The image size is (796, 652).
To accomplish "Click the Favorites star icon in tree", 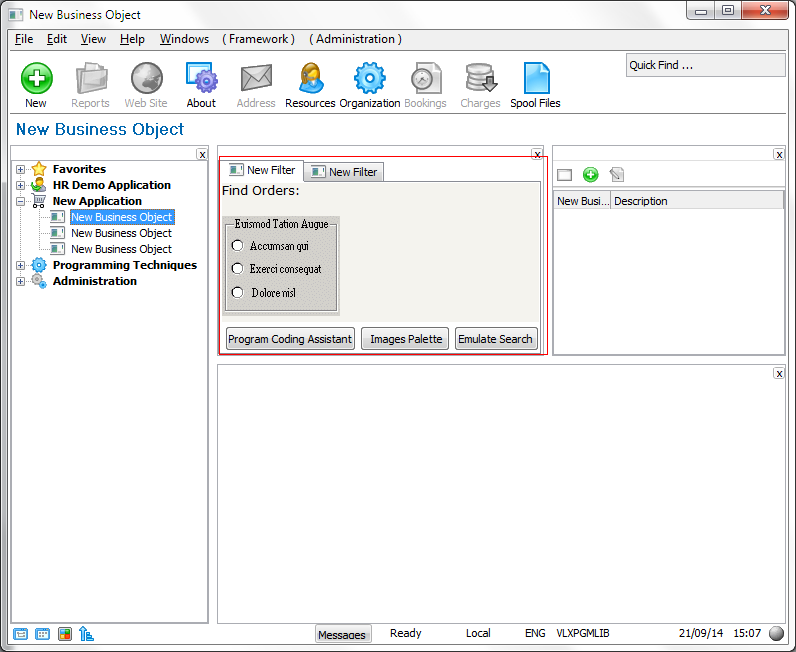I will click(x=39, y=169).
